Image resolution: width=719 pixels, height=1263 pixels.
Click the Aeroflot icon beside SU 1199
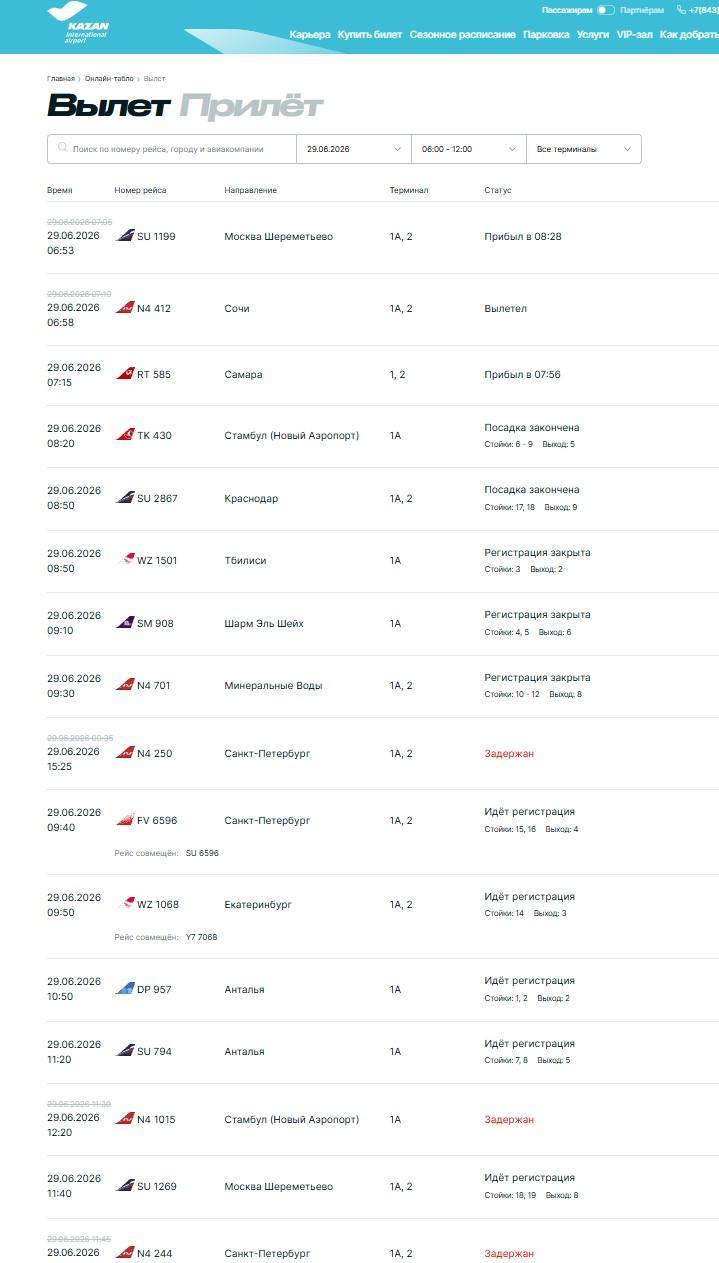click(125, 236)
